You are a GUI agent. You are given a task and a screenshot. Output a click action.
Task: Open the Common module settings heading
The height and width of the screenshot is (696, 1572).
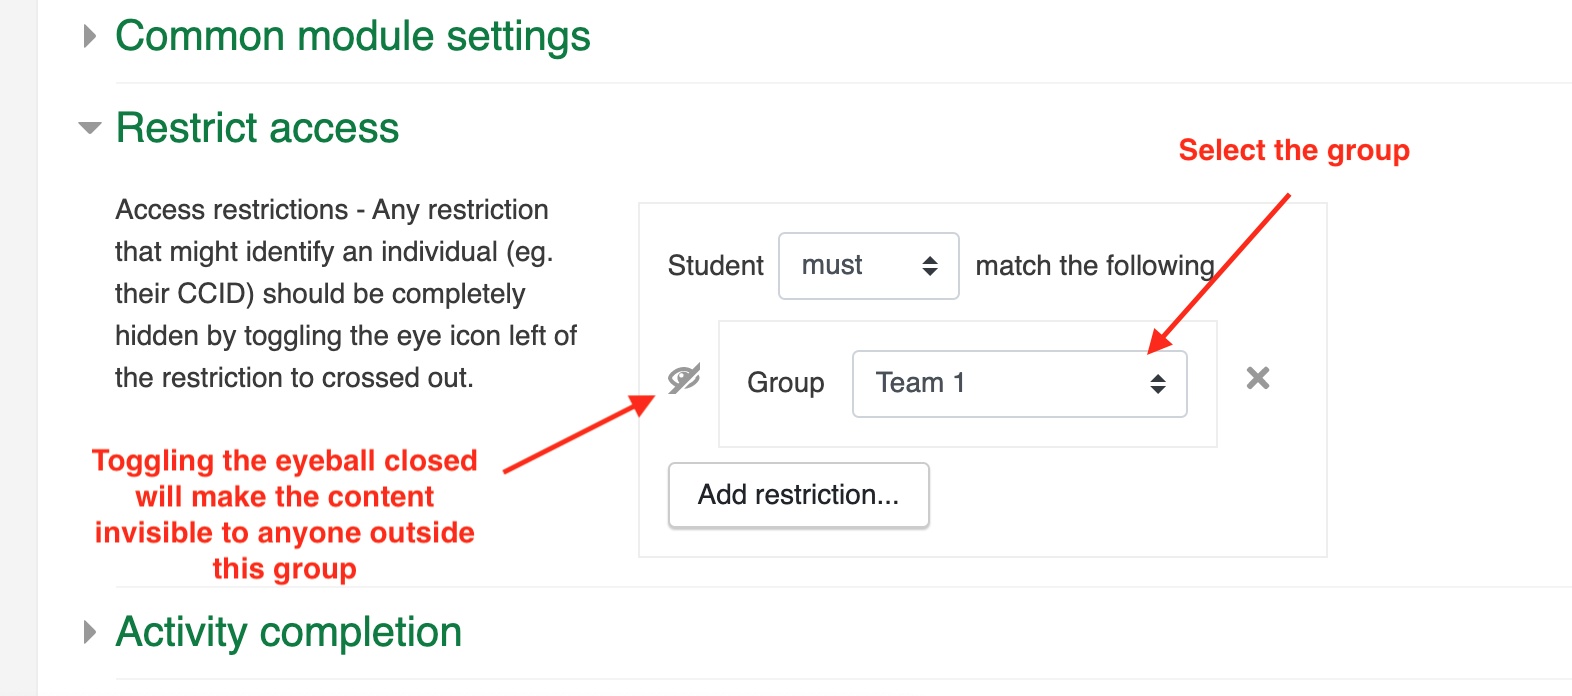coord(353,36)
